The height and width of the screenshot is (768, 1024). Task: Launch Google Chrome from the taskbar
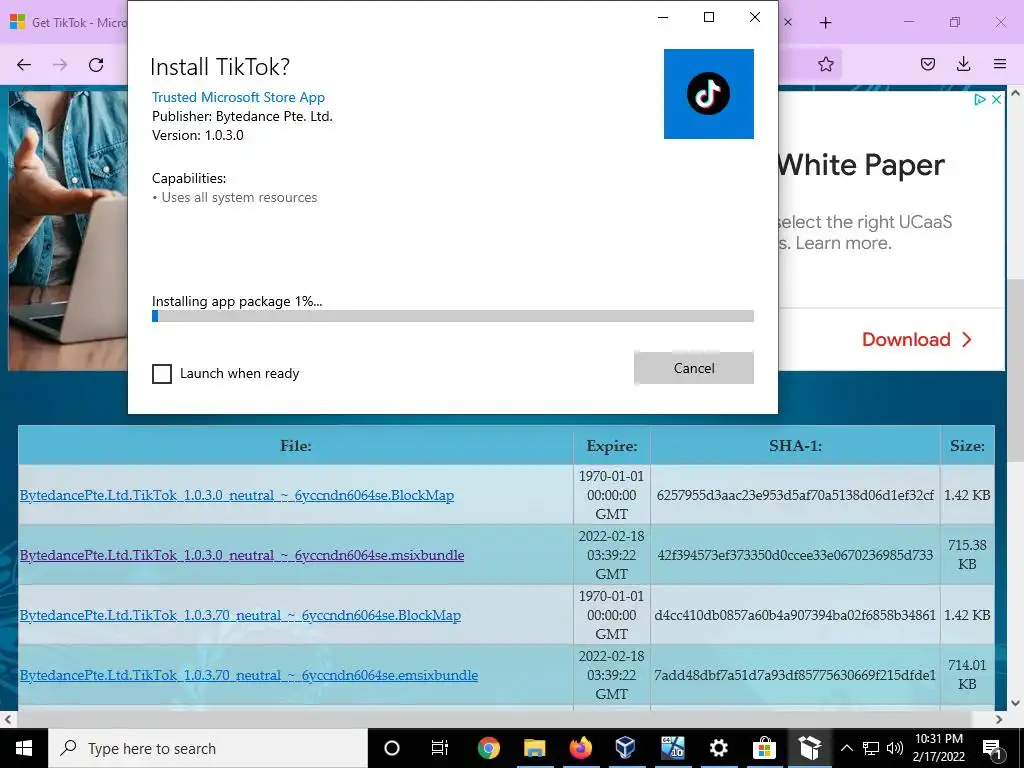click(x=488, y=748)
